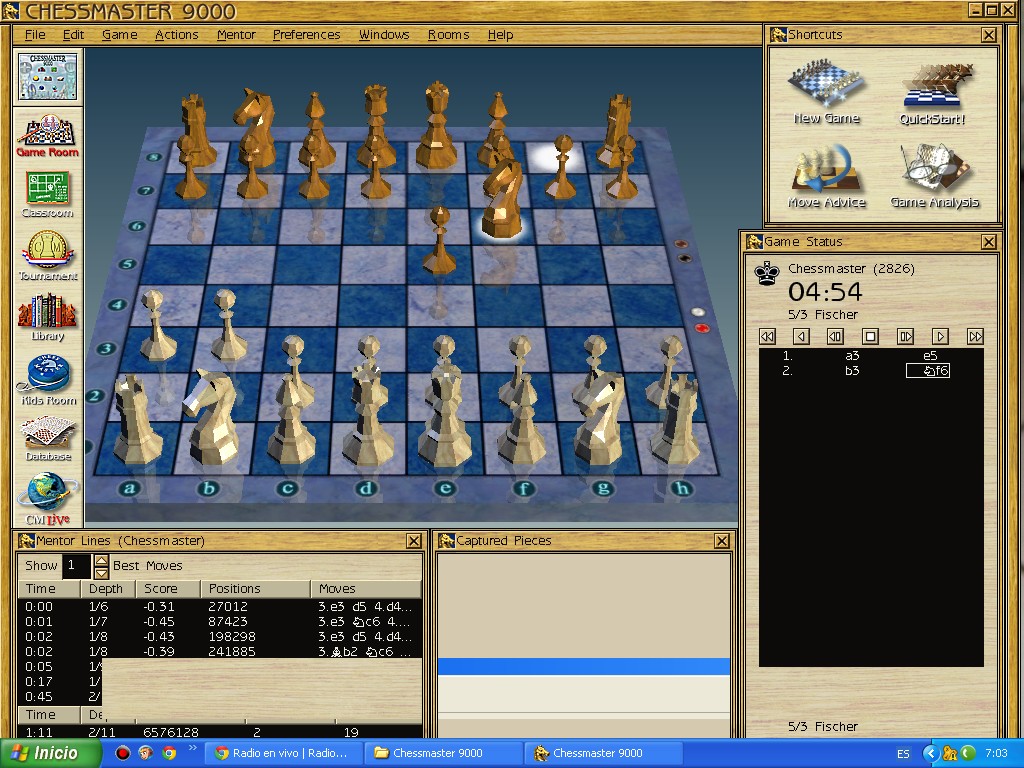
Task: Open the Help menu
Action: 500,35
